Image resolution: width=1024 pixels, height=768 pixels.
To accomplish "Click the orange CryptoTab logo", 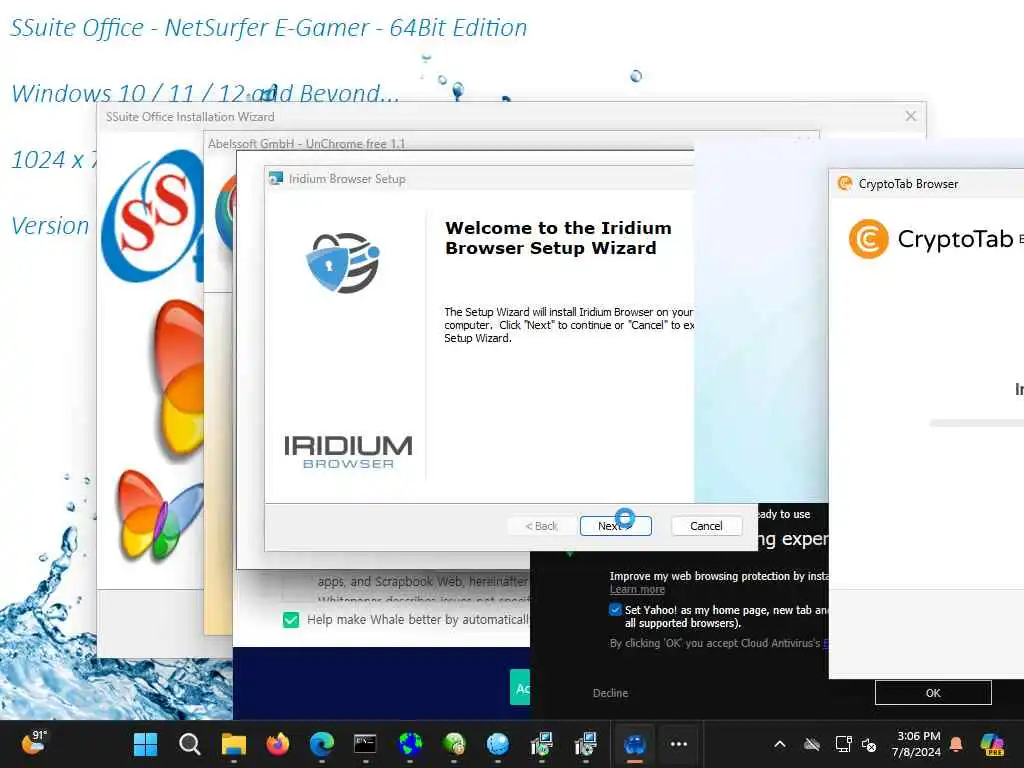I will click(x=868, y=239).
